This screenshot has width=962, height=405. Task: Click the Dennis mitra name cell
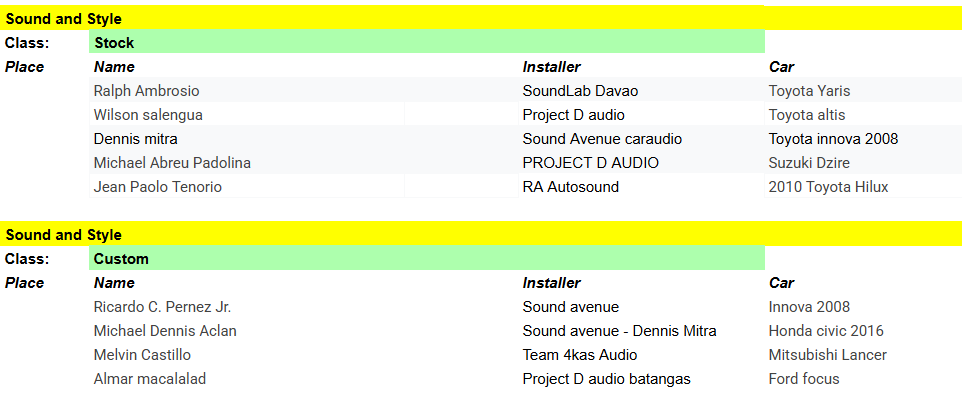135,139
